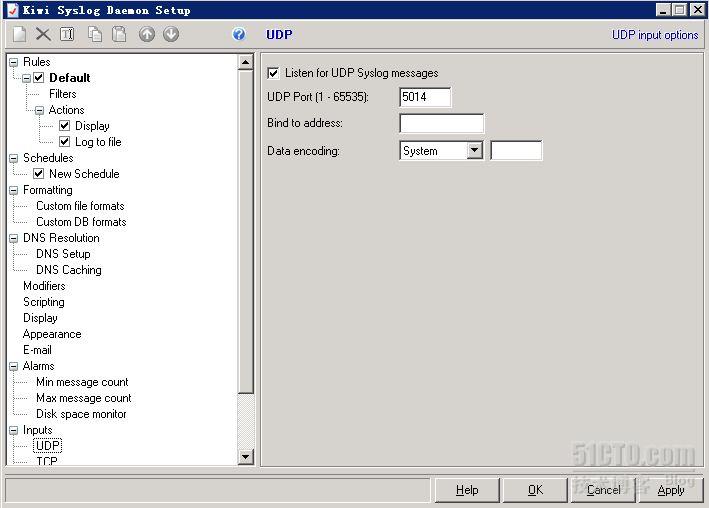709x508 pixels.
Task: Select top-level Display settings item
Action: (x=40, y=318)
